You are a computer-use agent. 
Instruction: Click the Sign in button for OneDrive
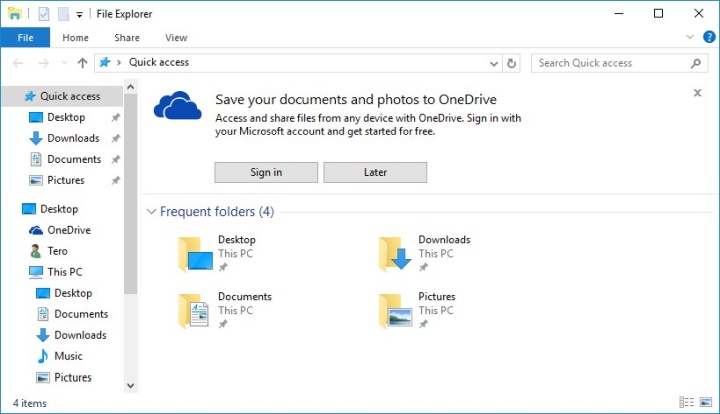point(266,172)
